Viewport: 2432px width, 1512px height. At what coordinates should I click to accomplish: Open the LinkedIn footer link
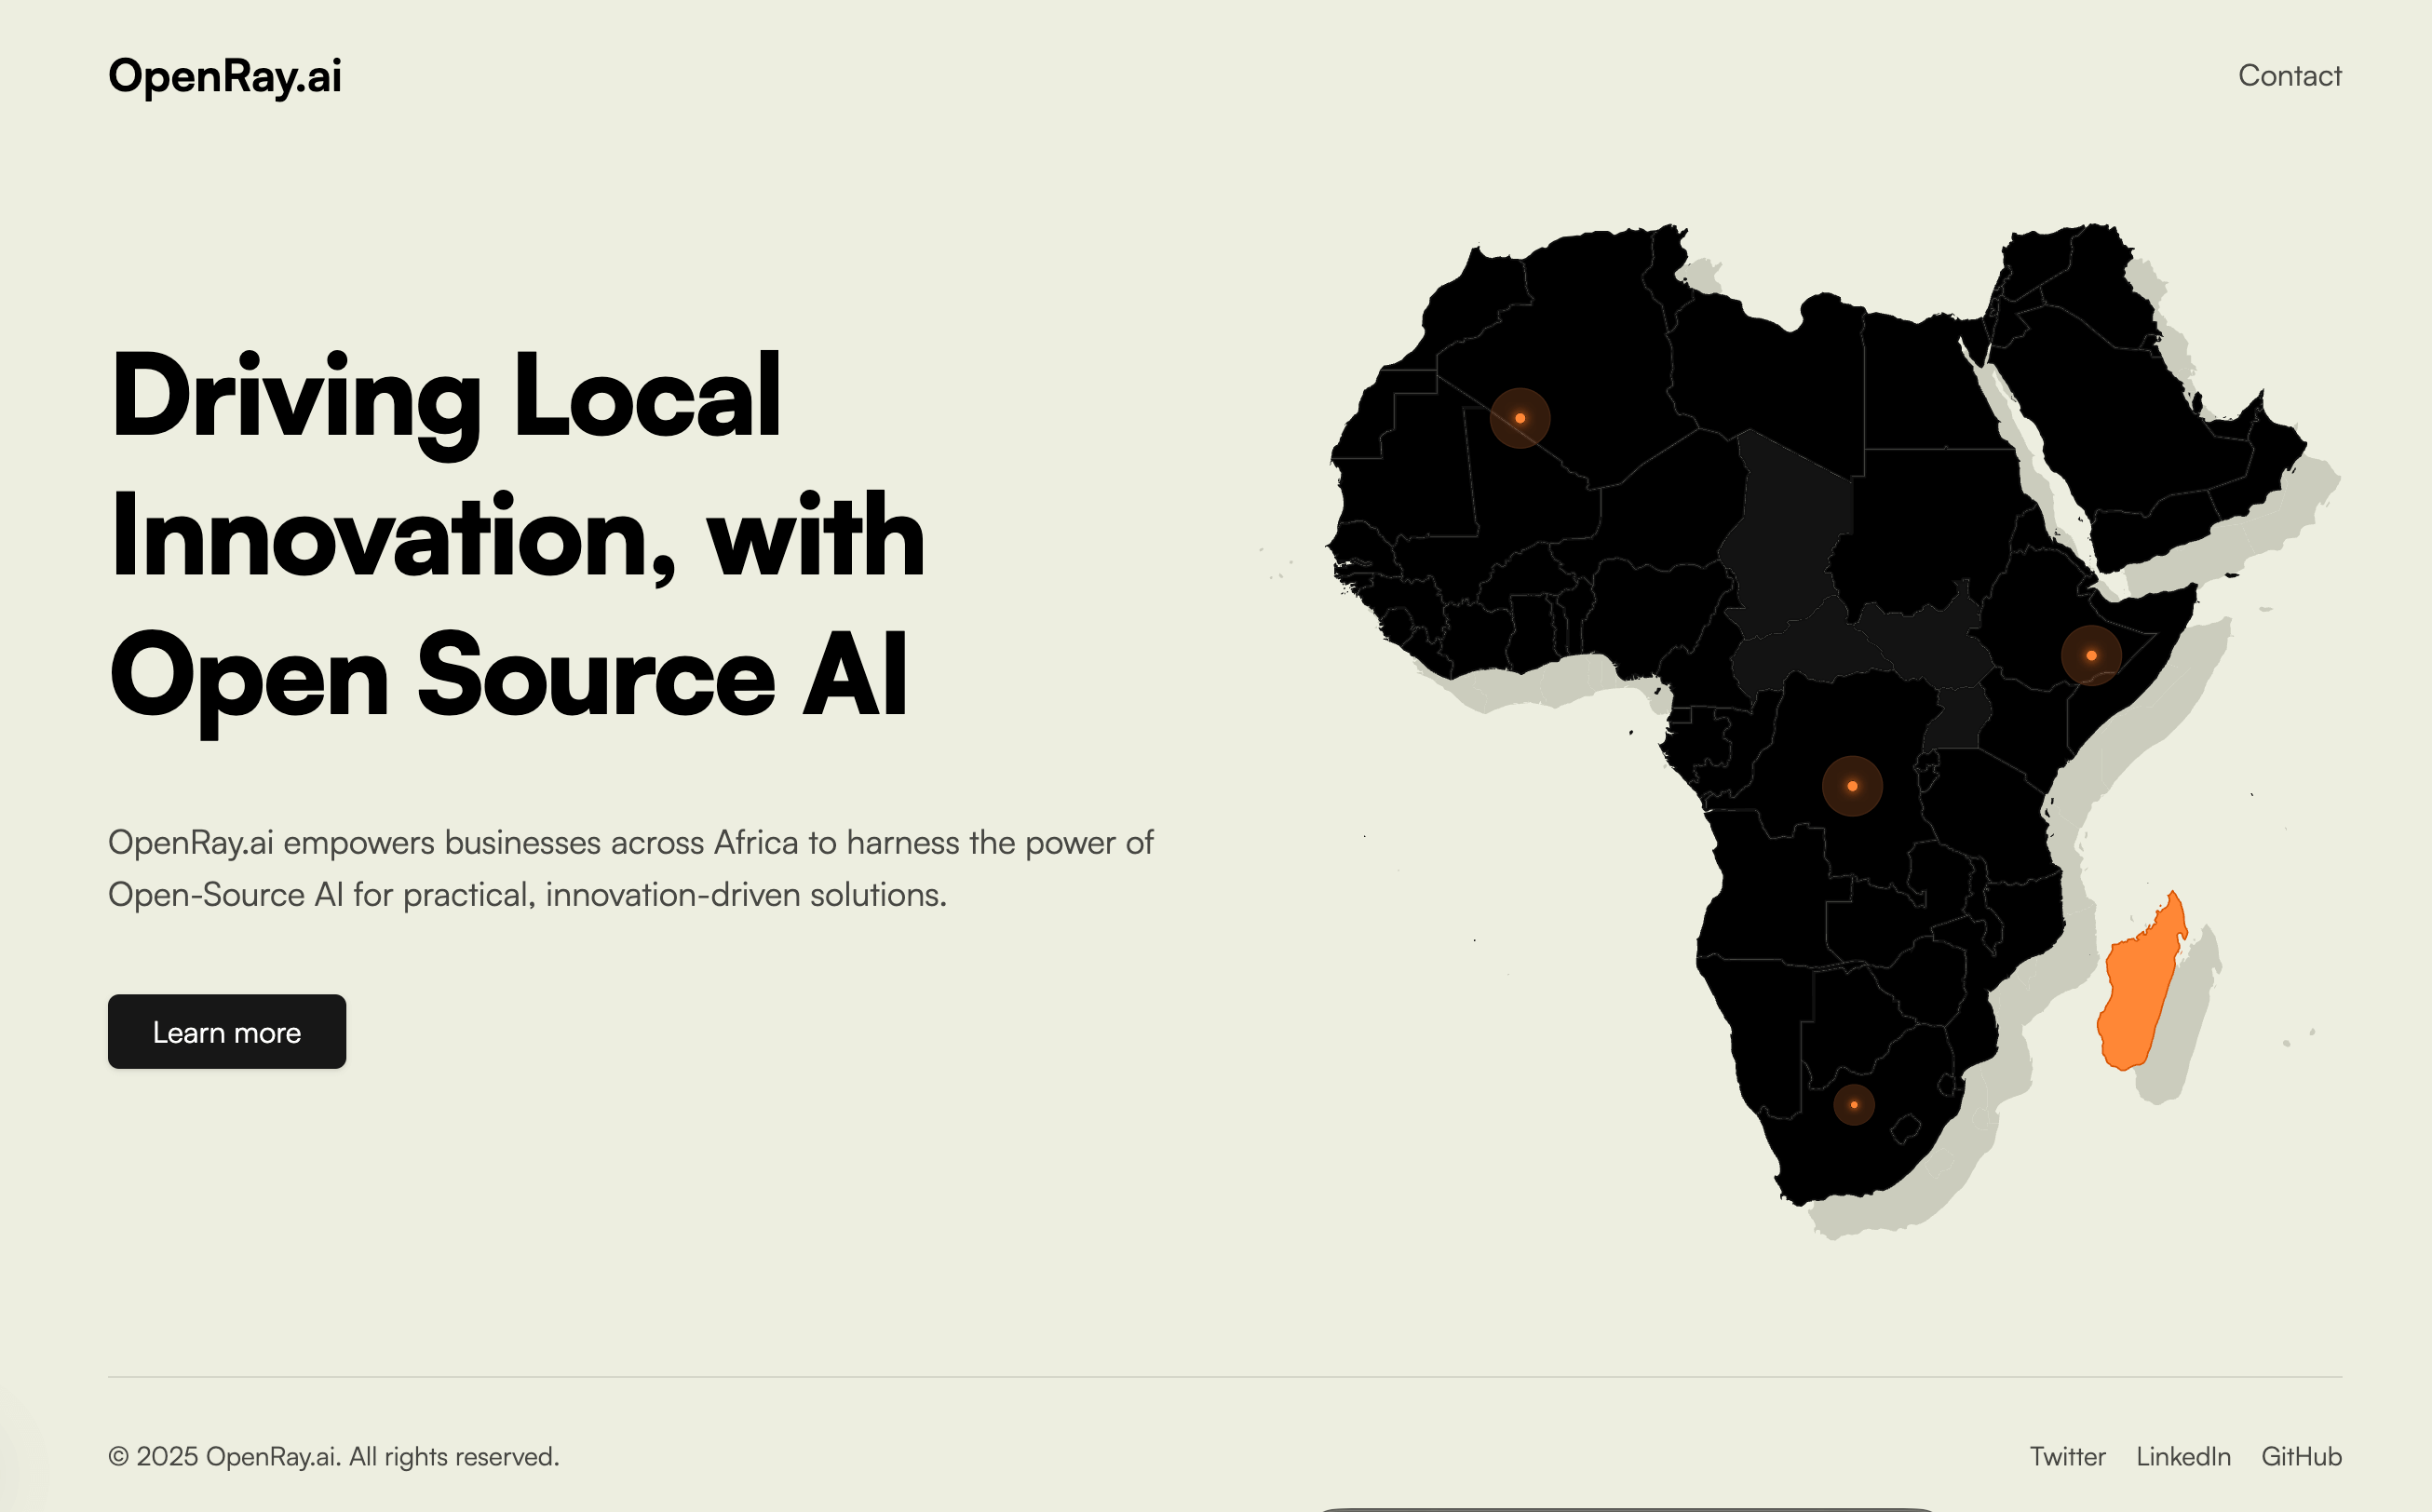coord(2183,1456)
